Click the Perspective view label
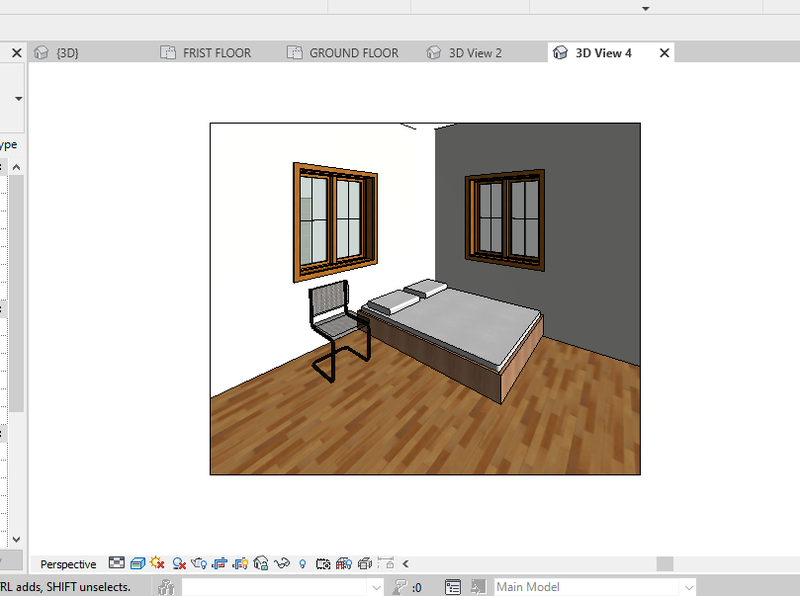This screenshot has height=596, width=800. point(68,564)
